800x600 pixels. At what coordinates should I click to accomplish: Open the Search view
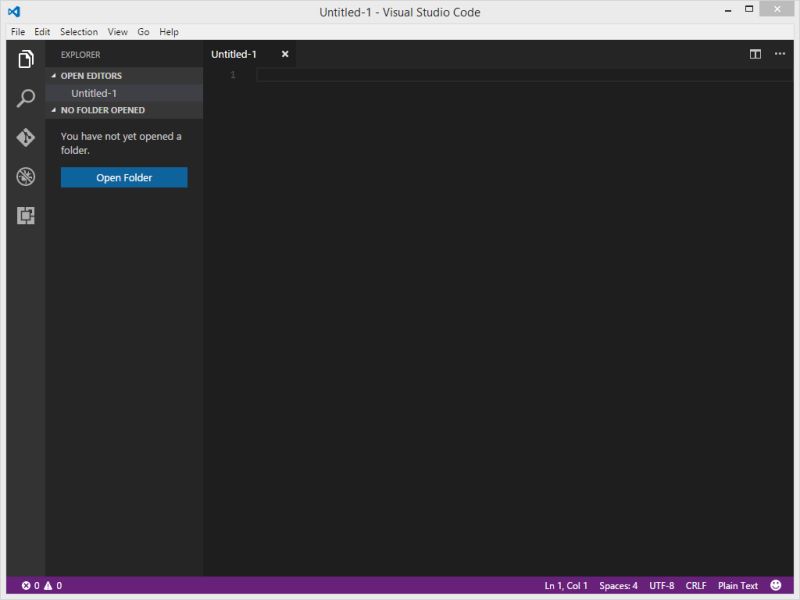(x=25, y=96)
